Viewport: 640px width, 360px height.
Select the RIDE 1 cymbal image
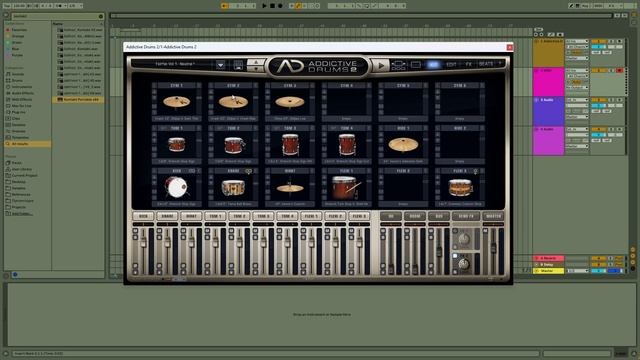coord(403,144)
